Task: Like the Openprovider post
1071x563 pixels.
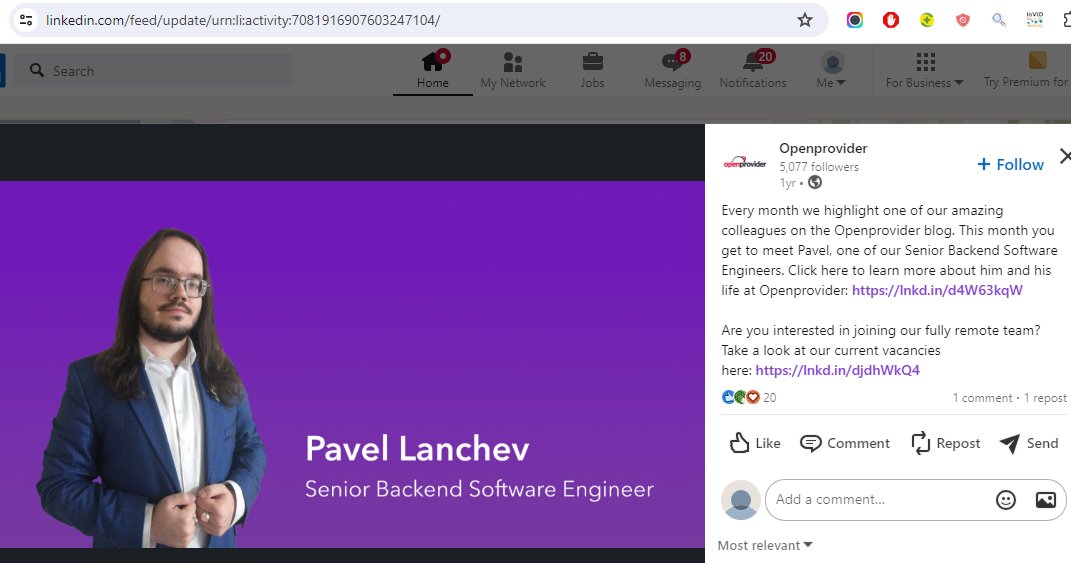Action: click(x=755, y=443)
